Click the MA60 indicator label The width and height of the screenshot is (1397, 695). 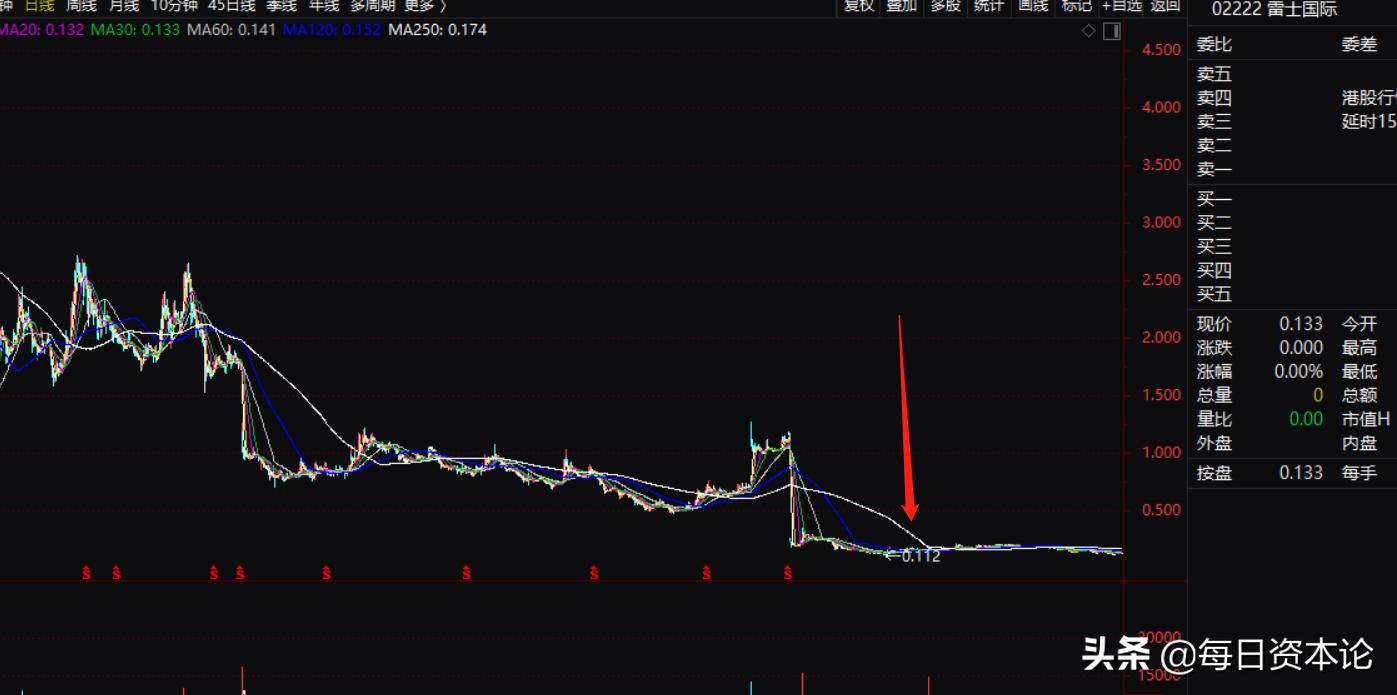pos(230,30)
